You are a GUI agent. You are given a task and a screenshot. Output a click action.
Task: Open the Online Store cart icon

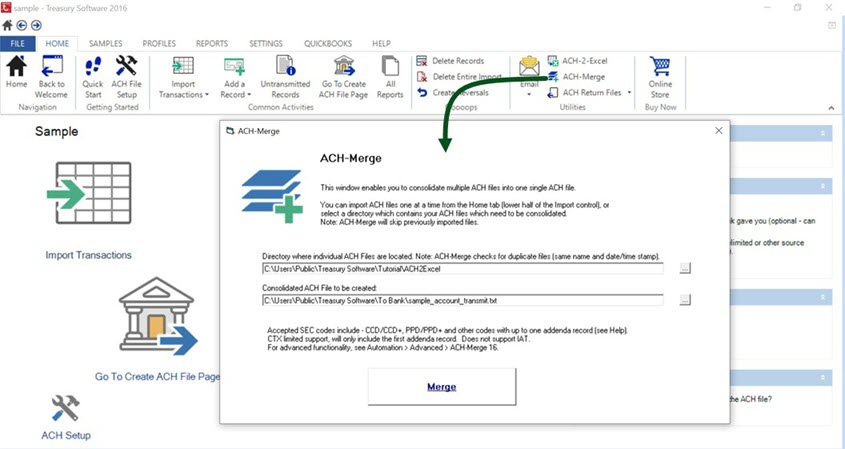pos(660,68)
